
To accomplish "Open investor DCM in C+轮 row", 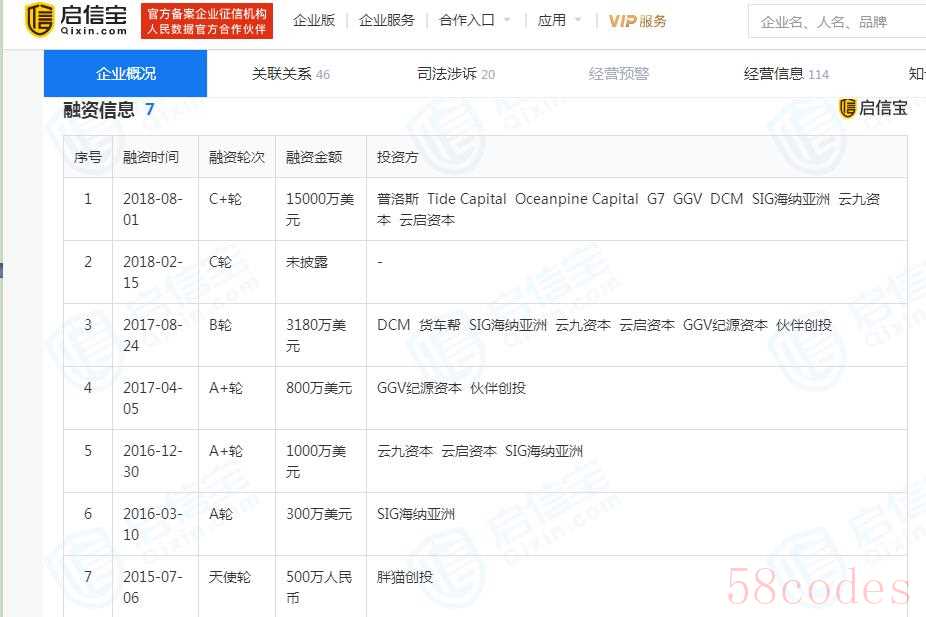I will pyautogui.click(x=726, y=199).
